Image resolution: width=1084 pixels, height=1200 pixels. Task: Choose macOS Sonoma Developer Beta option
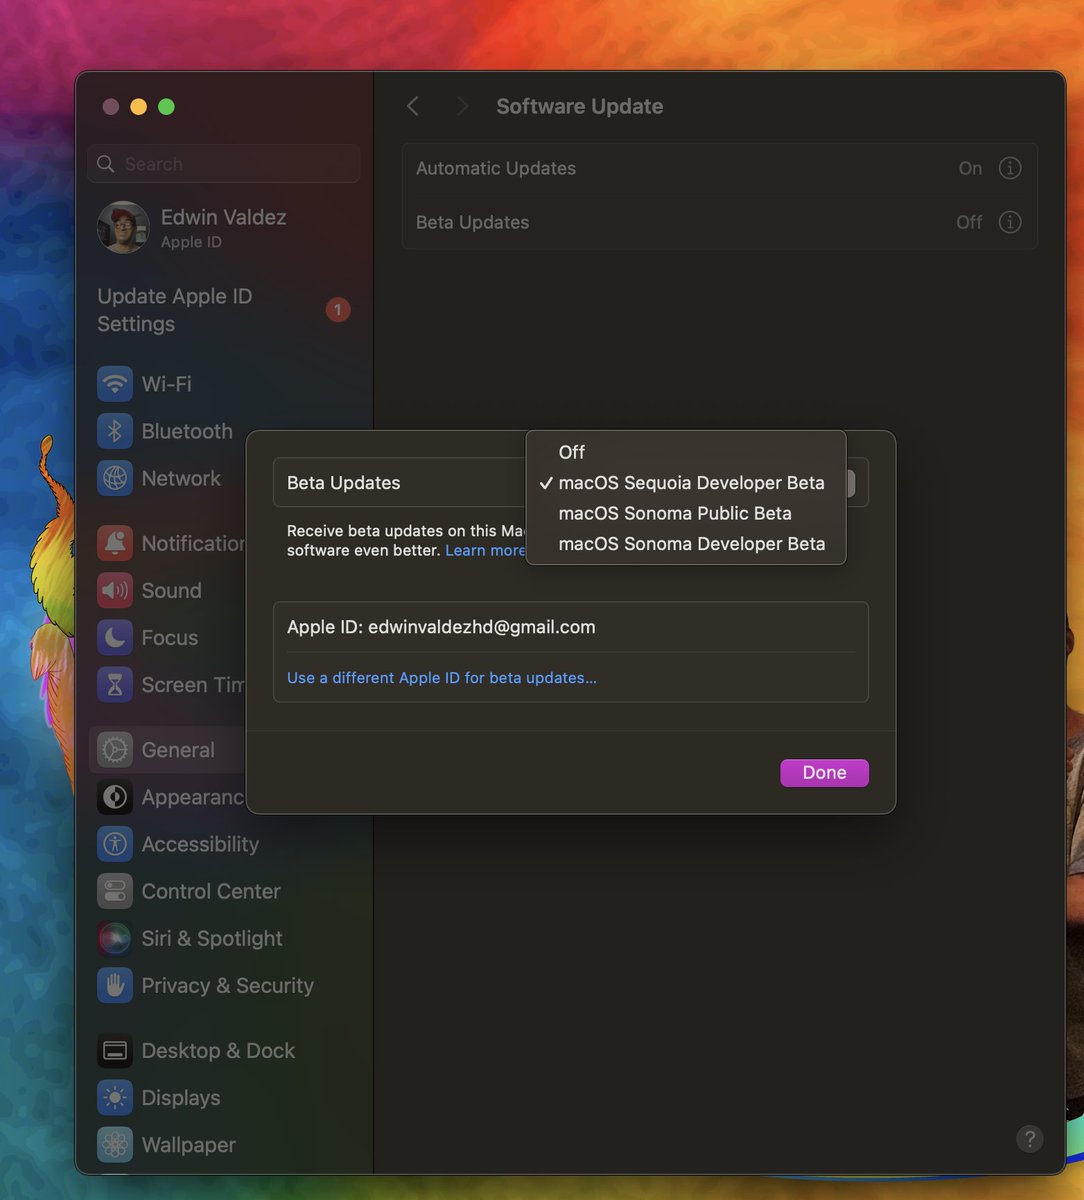coord(692,544)
